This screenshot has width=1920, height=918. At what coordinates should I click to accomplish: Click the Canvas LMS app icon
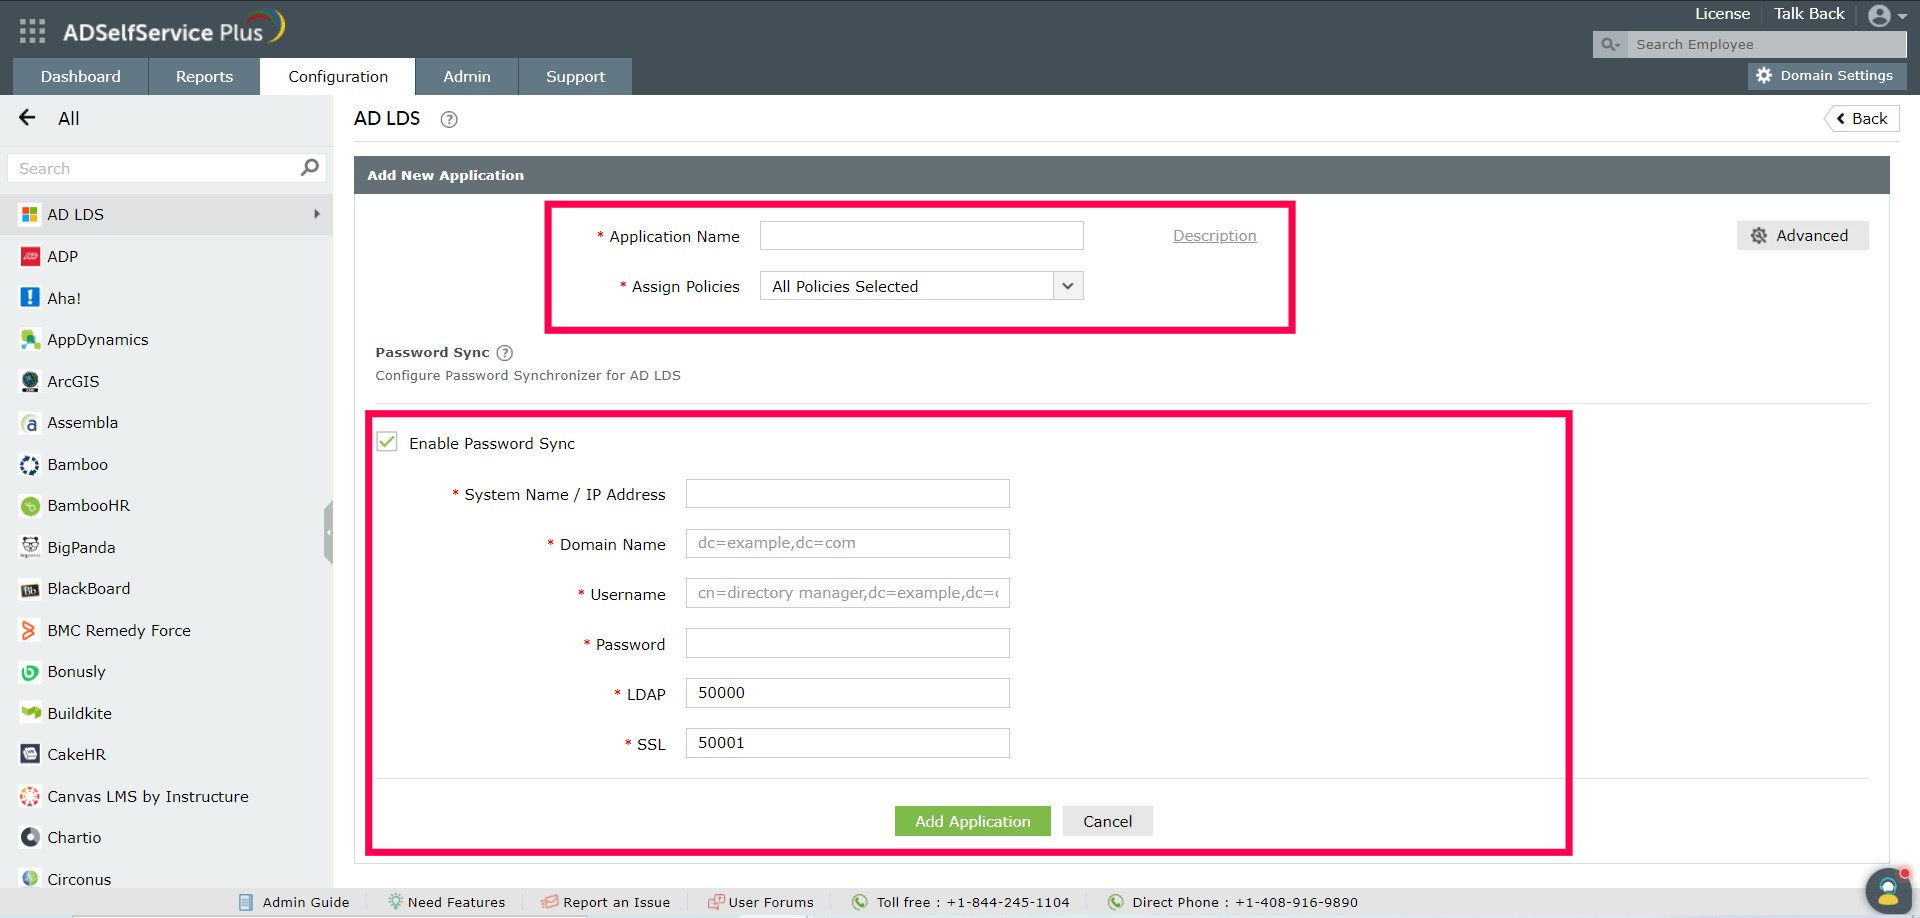coord(30,797)
